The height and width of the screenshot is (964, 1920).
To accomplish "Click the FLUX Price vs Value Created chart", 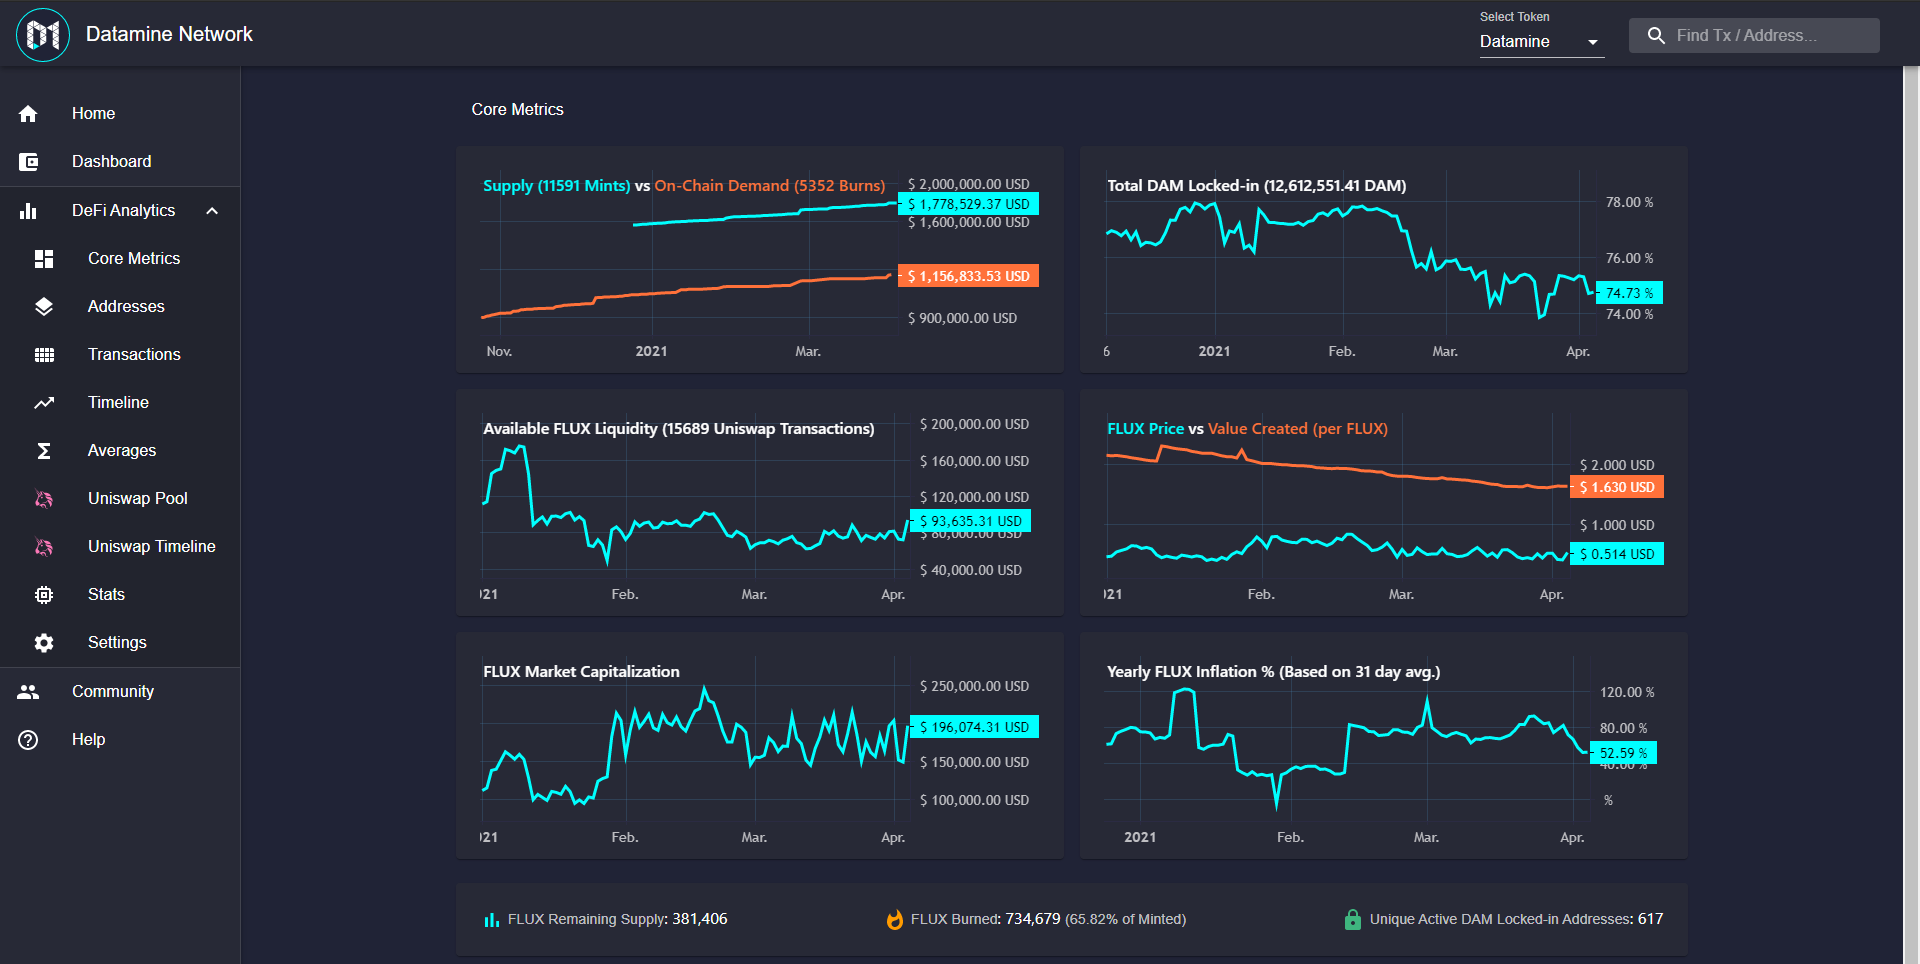I will coord(1383,503).
